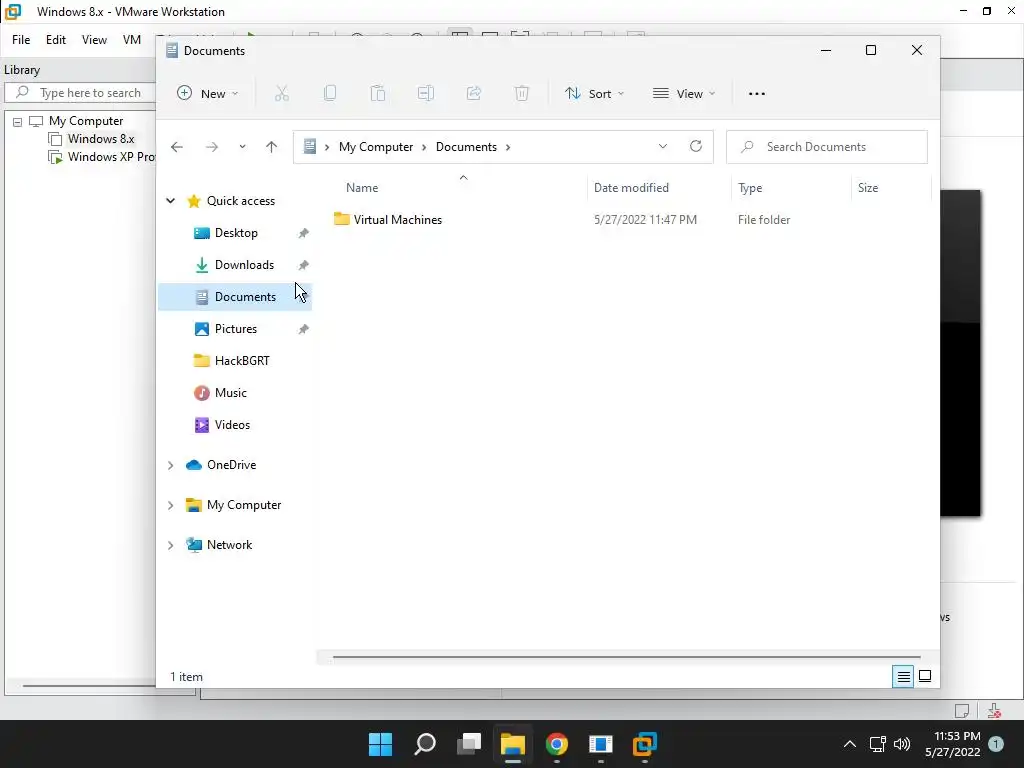Click the blue window app on taskbar
The height and width of the screenshot is (768, 1024).
pos(600,744)
